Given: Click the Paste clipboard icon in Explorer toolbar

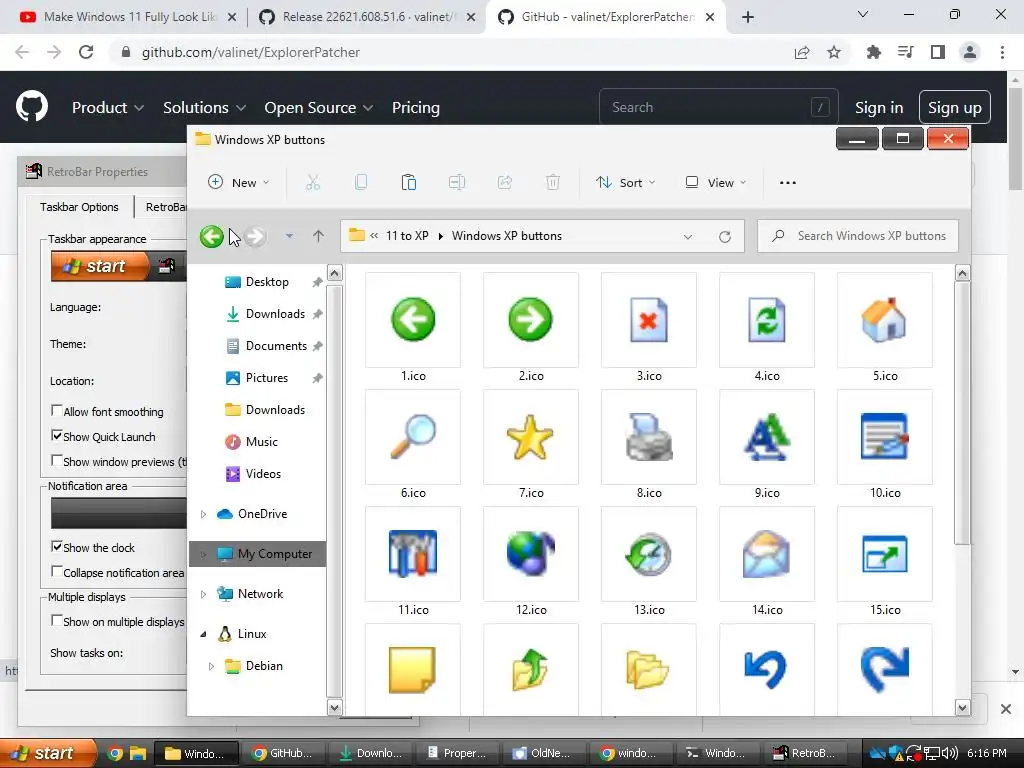Looking at the screenshot, I should [x=409, y=183].
